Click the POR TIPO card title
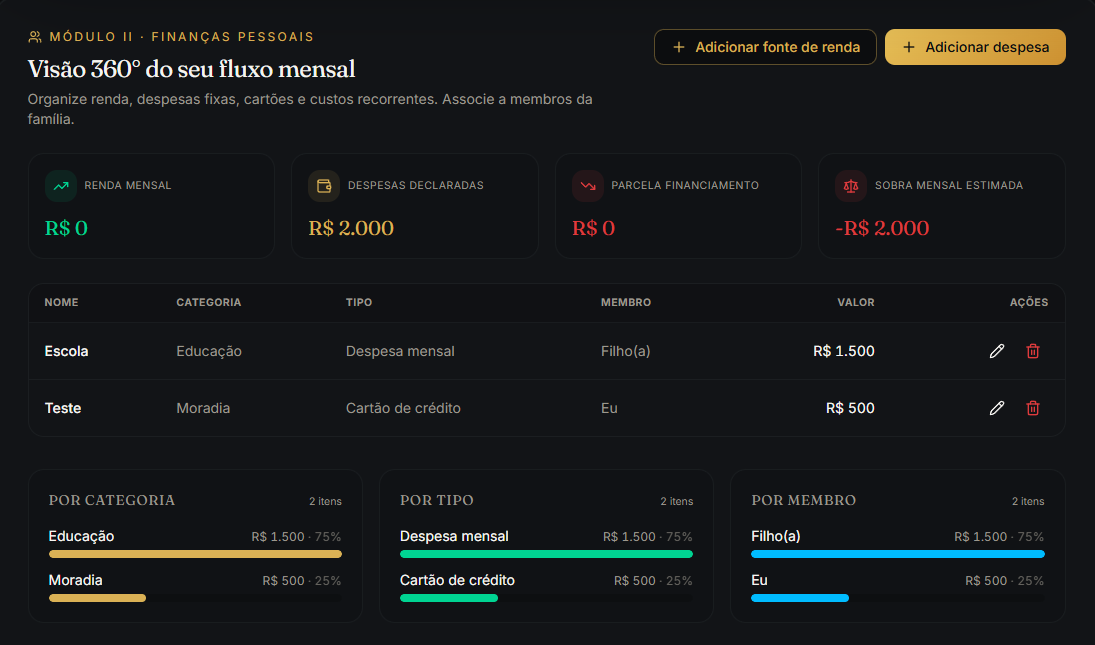The image size is (1095, 645). click(436, 501)
